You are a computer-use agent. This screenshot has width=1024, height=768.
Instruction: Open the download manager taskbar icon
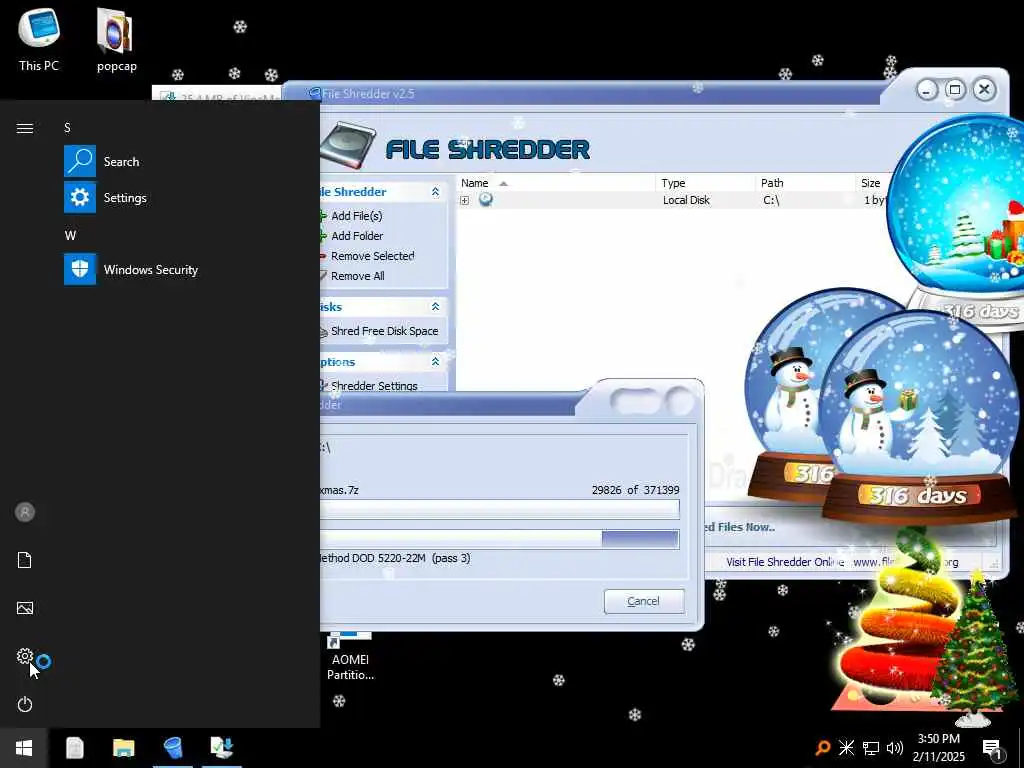pos(222,748)
